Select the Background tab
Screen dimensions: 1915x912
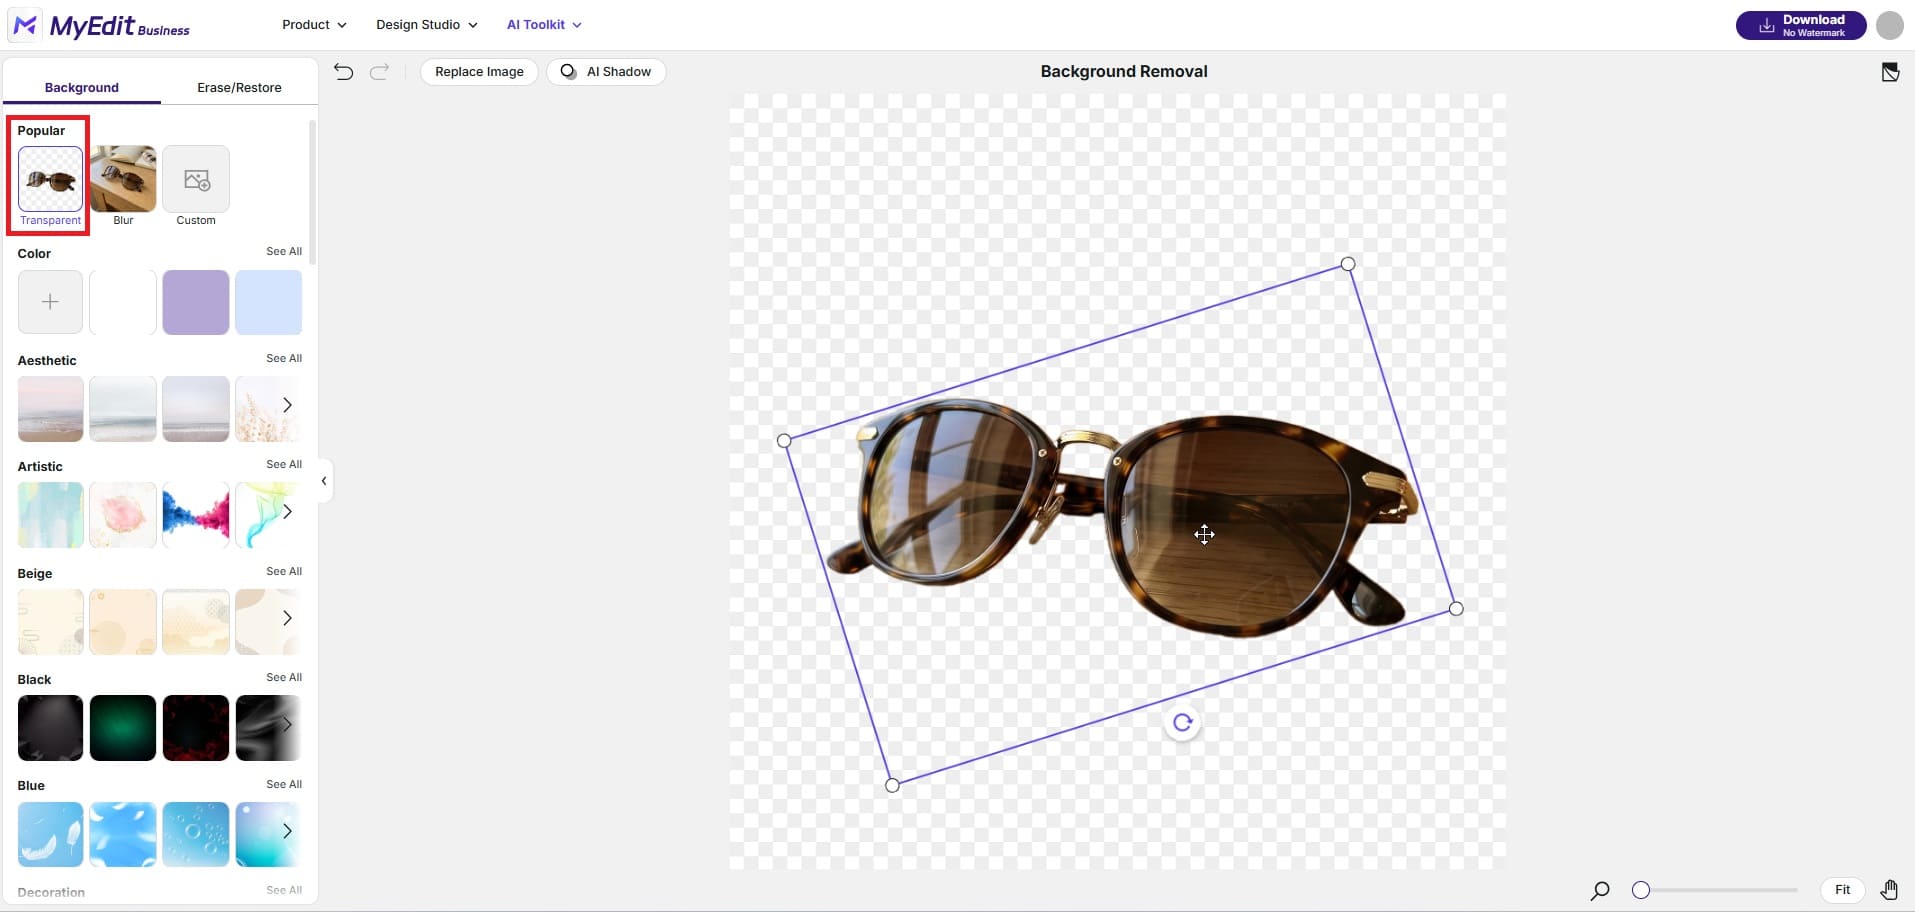[x=81, y=87]
